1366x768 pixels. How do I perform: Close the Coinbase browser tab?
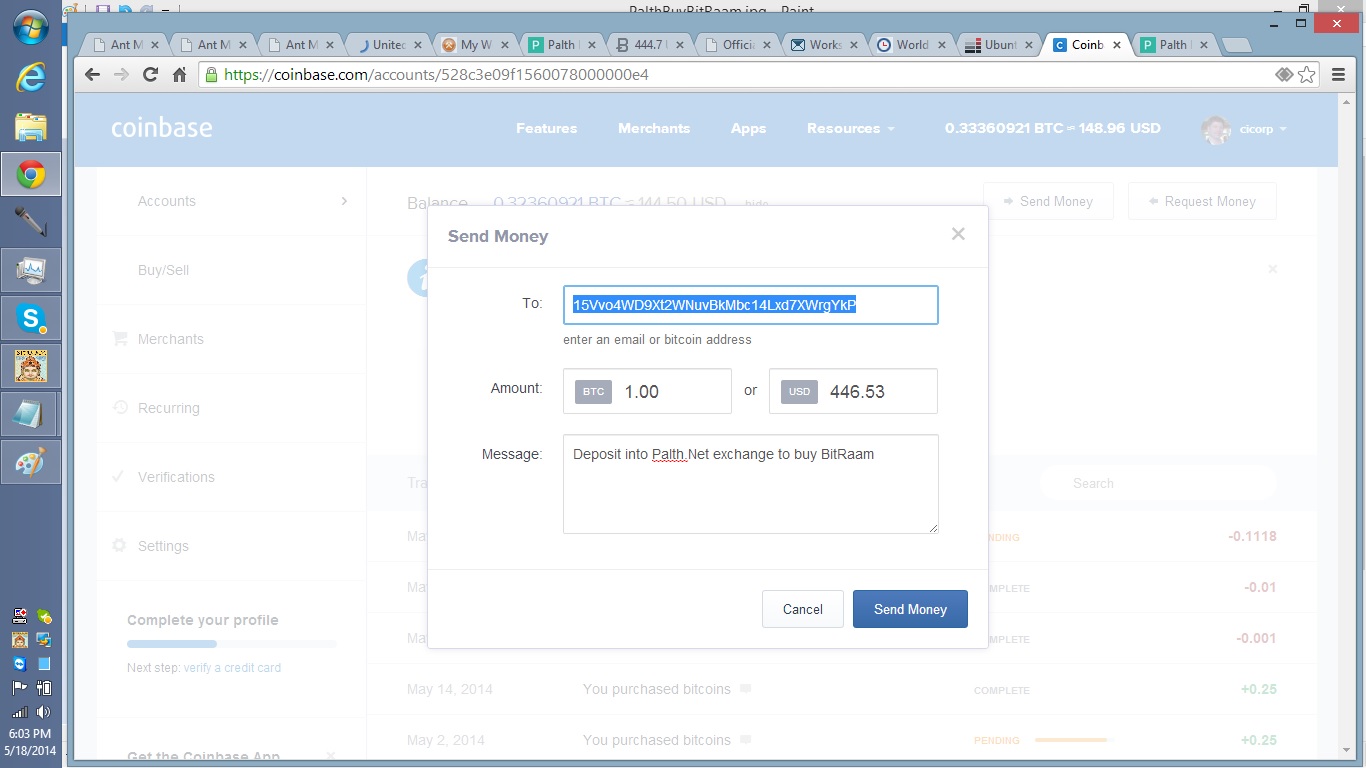1117,45
